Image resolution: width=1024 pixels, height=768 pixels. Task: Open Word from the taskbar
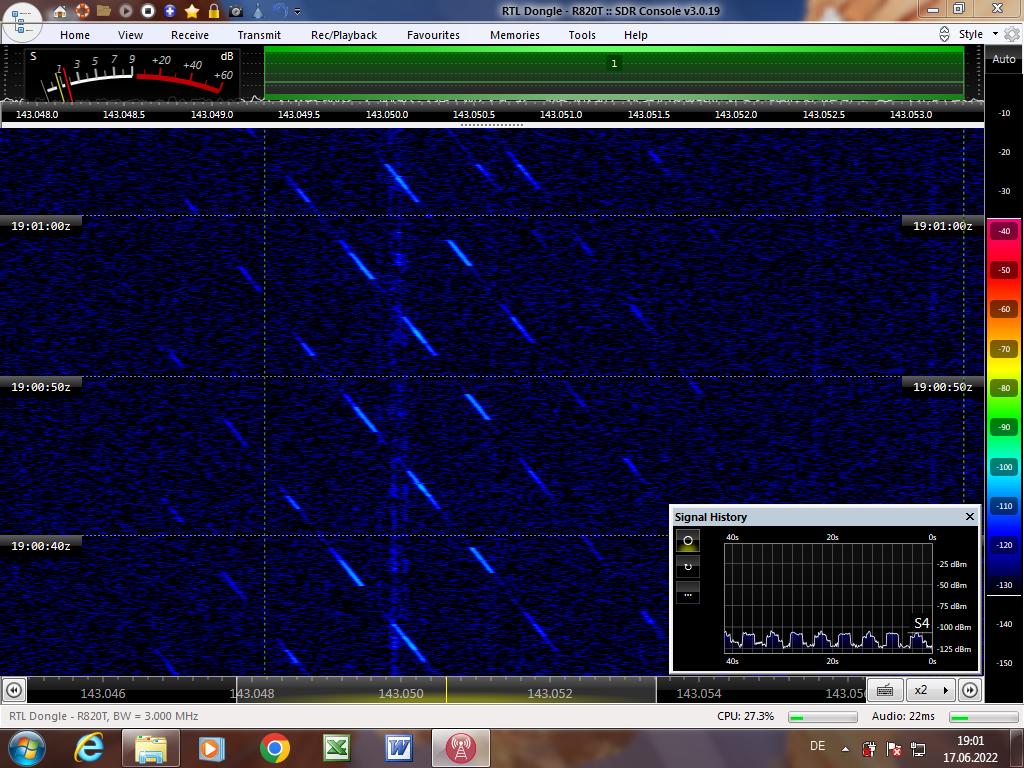point(398,748)
